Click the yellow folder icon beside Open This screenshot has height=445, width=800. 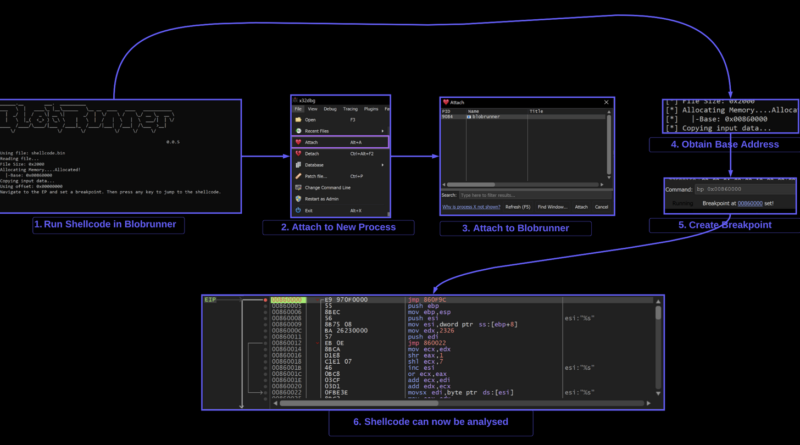(298, 119)
